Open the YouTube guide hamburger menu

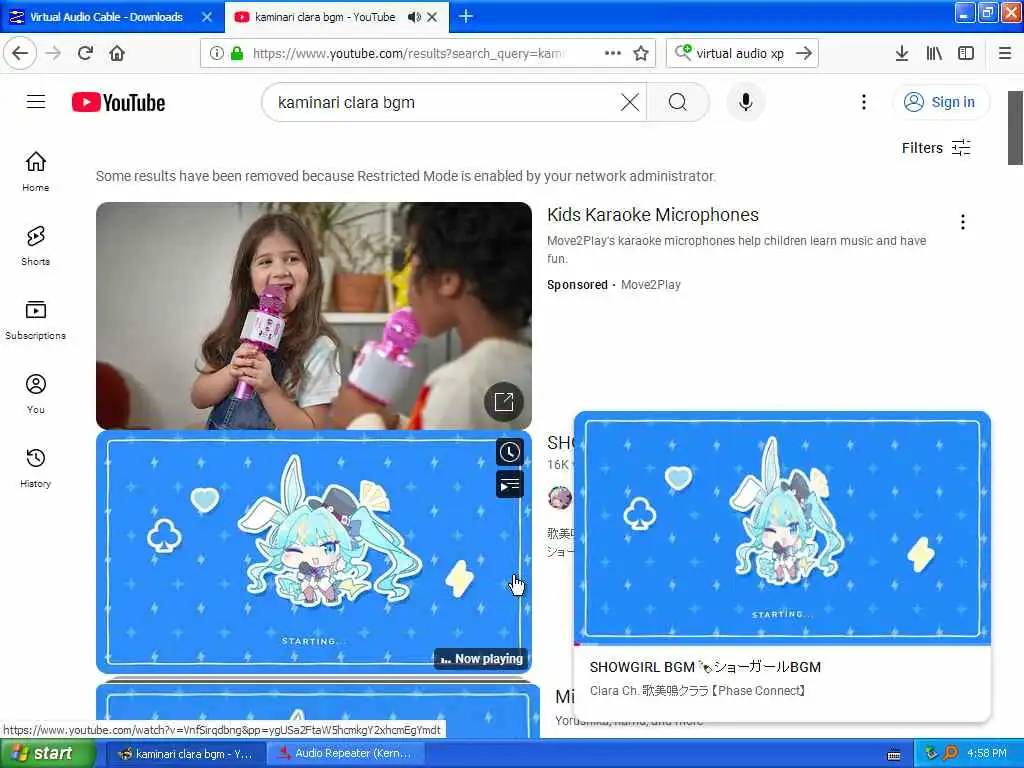pyautogui.click(x=36, y=102)
